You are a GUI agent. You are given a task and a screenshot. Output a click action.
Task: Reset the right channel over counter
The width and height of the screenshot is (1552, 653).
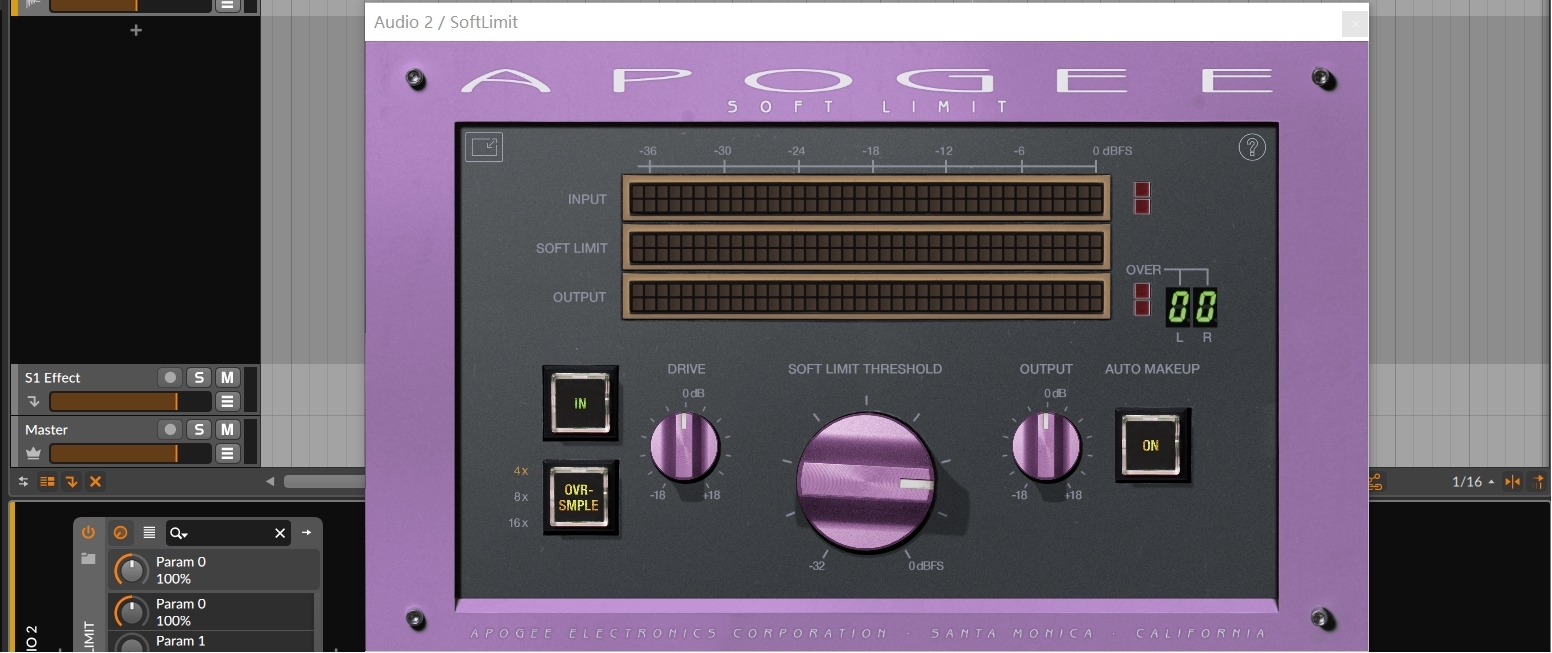(1205, 306)
